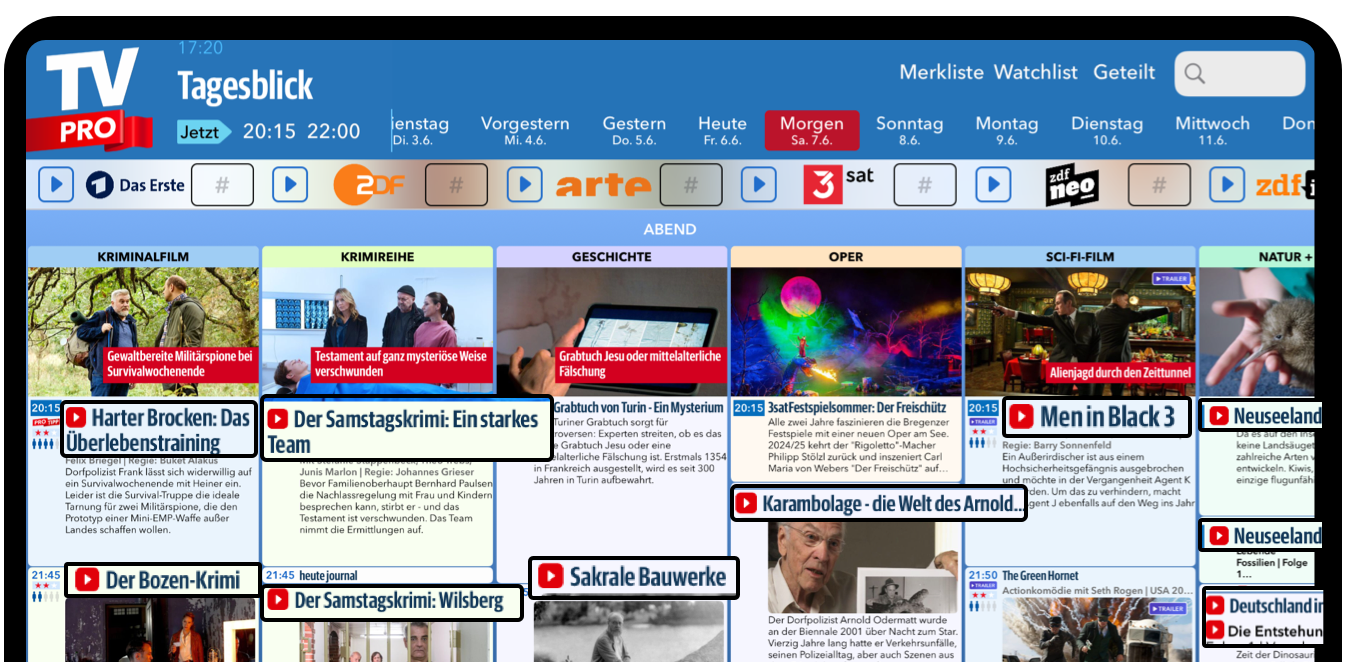Click the OPER genre label

(x=846, y=257)
